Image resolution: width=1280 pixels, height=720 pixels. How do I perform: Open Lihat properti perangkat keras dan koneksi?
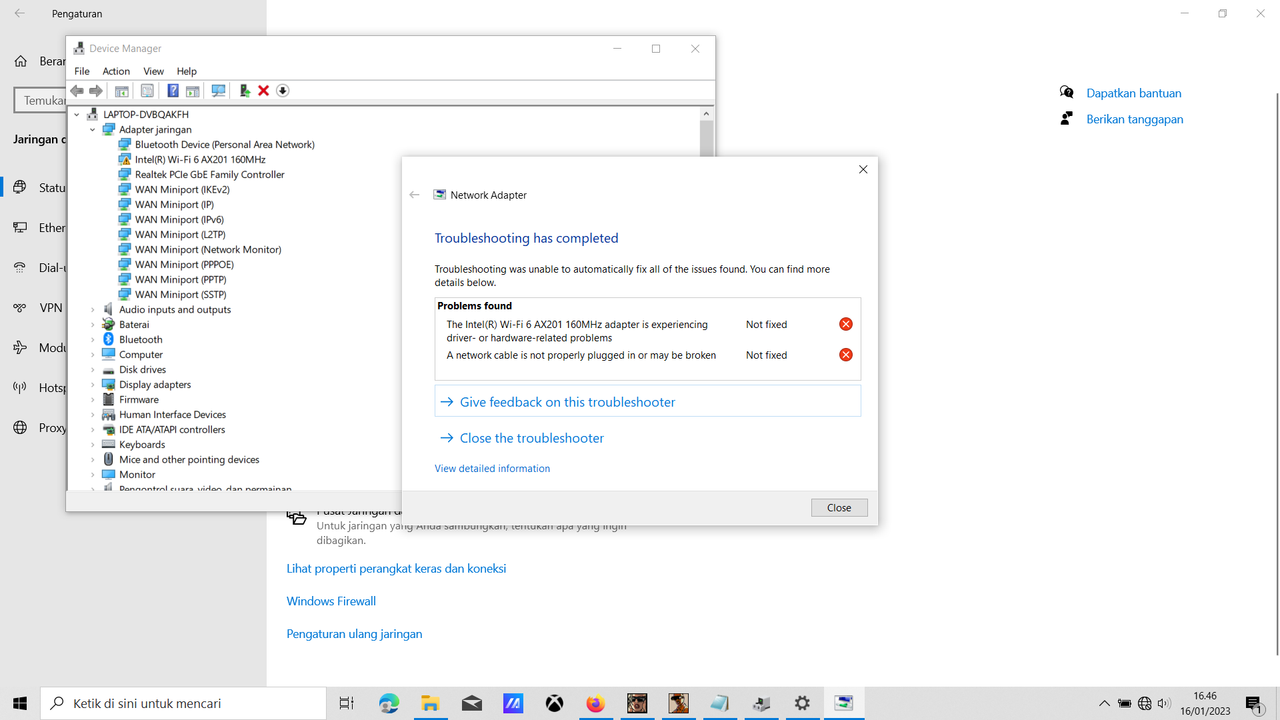click(x=396, y=568)
